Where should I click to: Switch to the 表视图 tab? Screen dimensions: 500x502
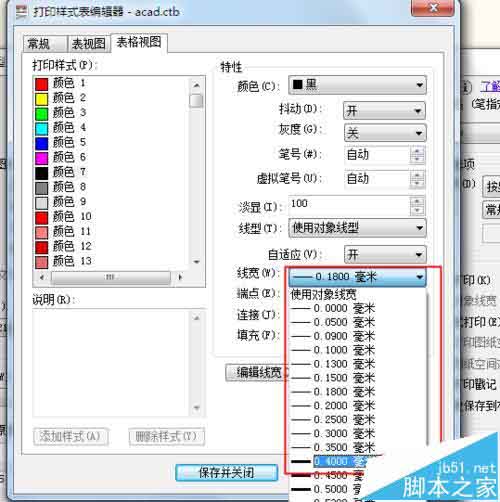[89, 44]
